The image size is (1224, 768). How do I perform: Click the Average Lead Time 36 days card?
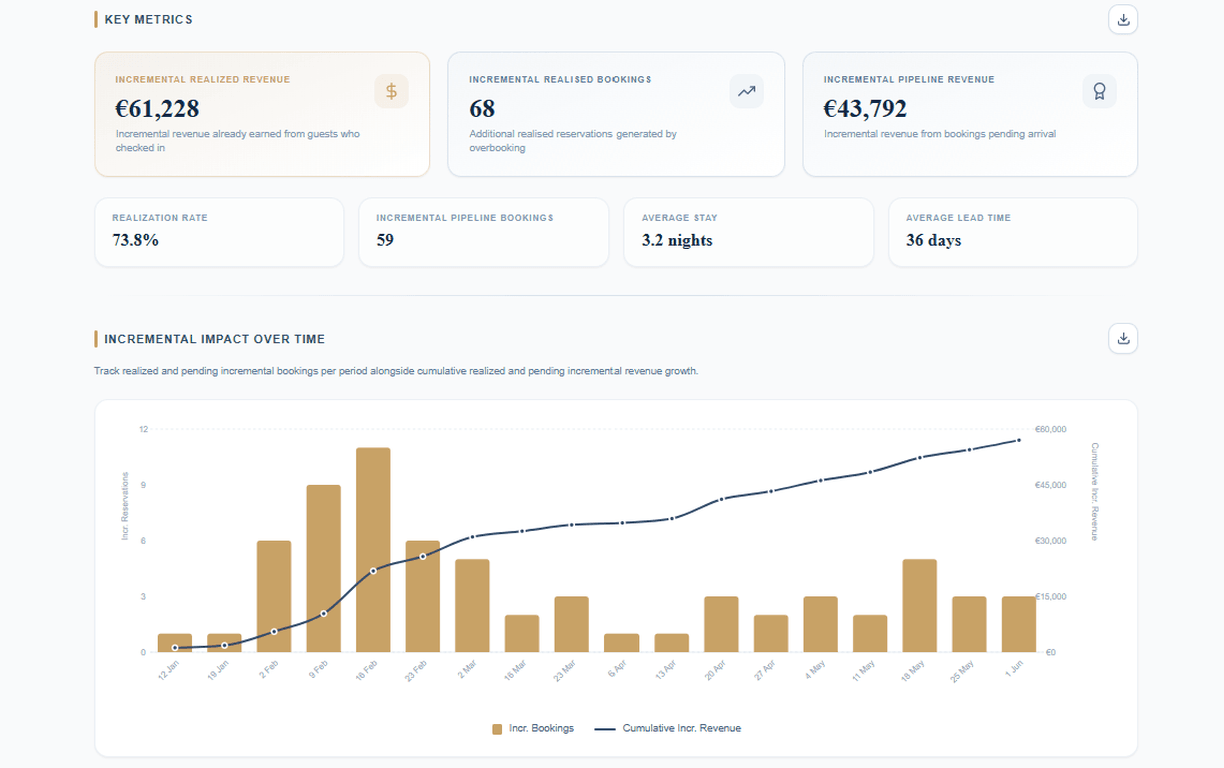point(1013,232)
